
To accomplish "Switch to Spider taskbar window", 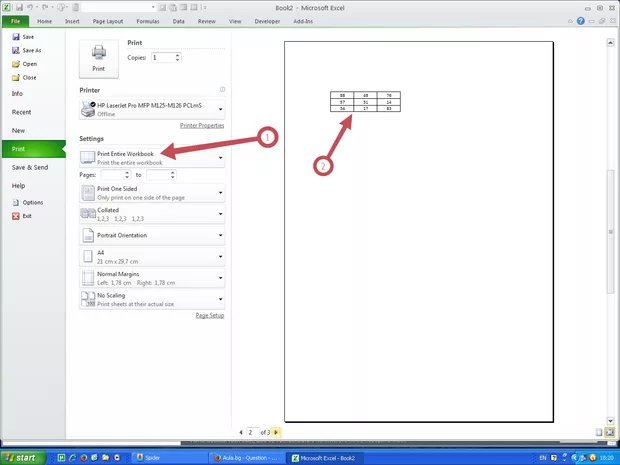I will [169, 458].
